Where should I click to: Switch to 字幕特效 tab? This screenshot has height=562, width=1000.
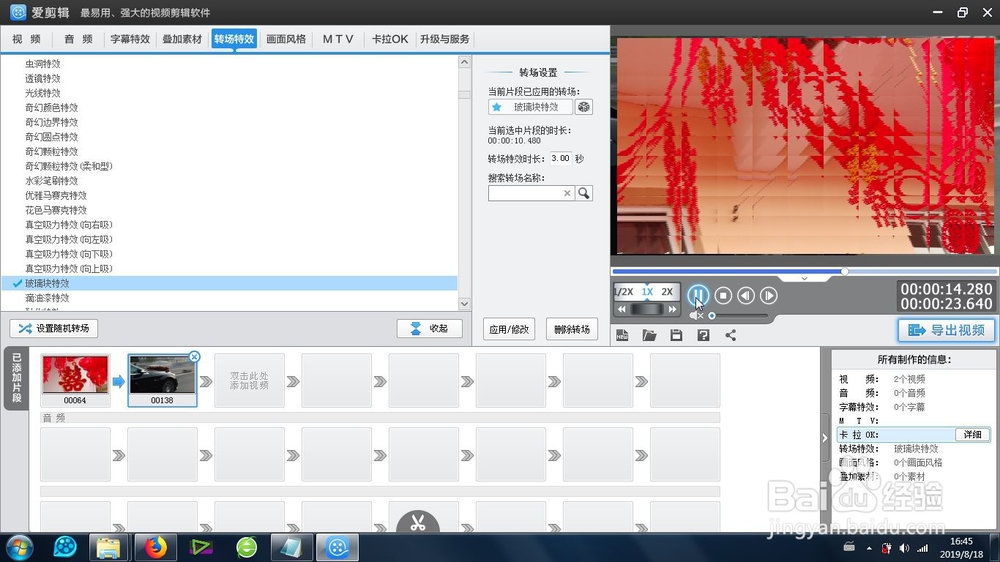tap(130, 39)
